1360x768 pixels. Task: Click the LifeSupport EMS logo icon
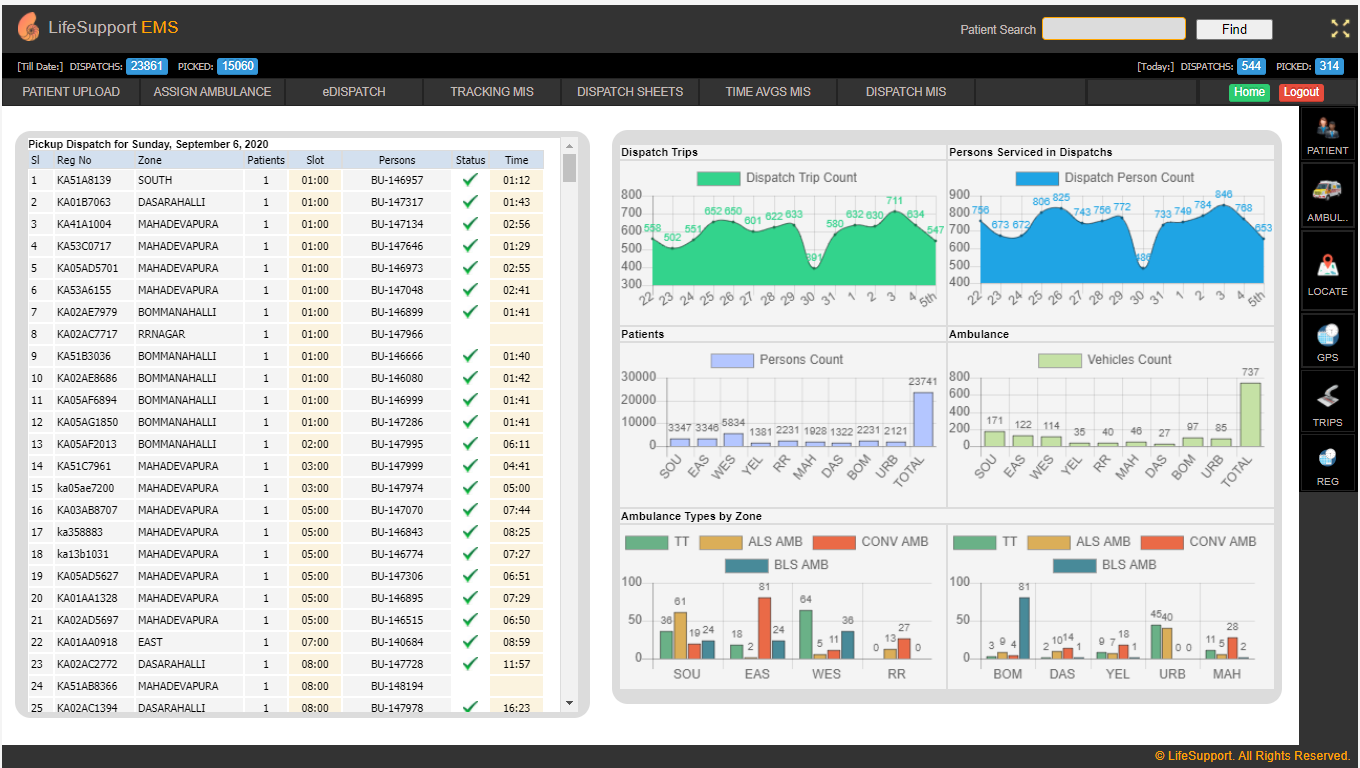coord(29,27)
